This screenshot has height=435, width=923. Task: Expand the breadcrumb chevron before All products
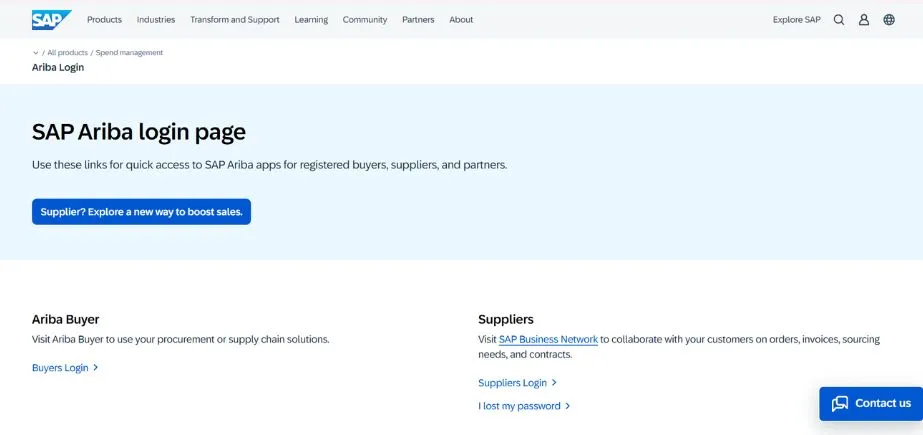coord(35,52)
